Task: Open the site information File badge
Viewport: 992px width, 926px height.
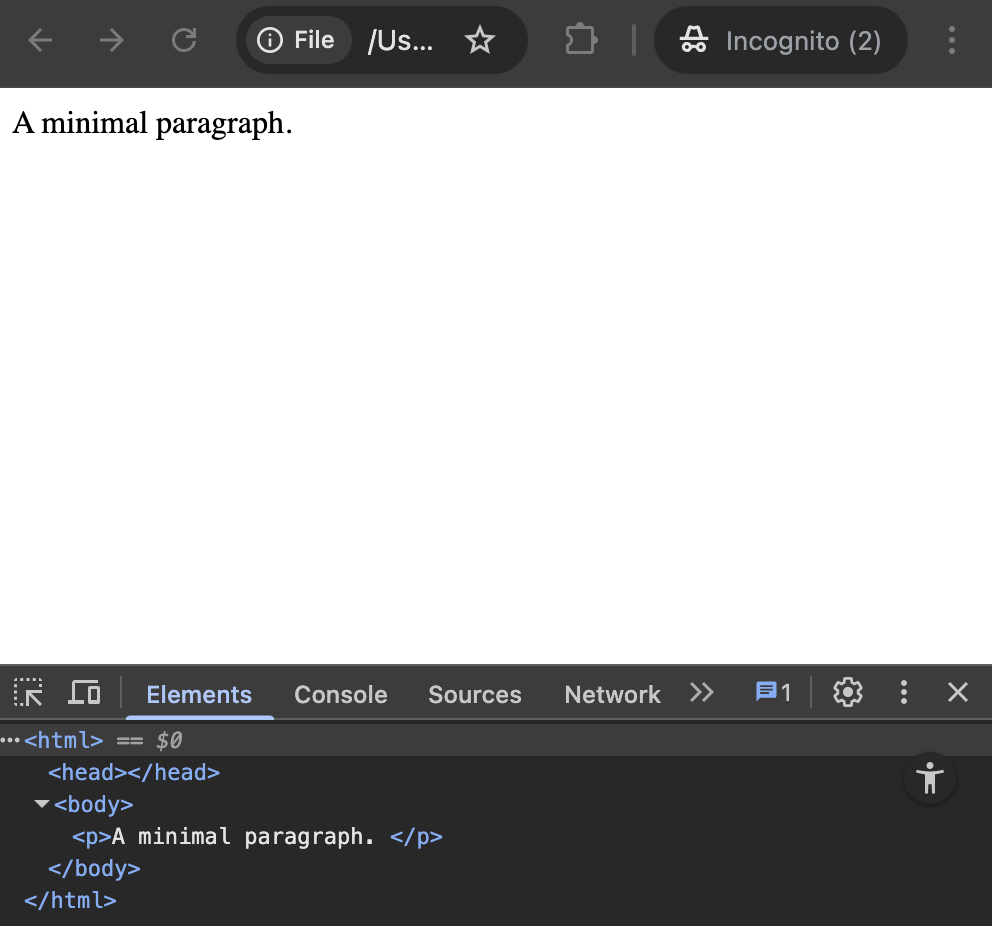Action: (297, 40)
